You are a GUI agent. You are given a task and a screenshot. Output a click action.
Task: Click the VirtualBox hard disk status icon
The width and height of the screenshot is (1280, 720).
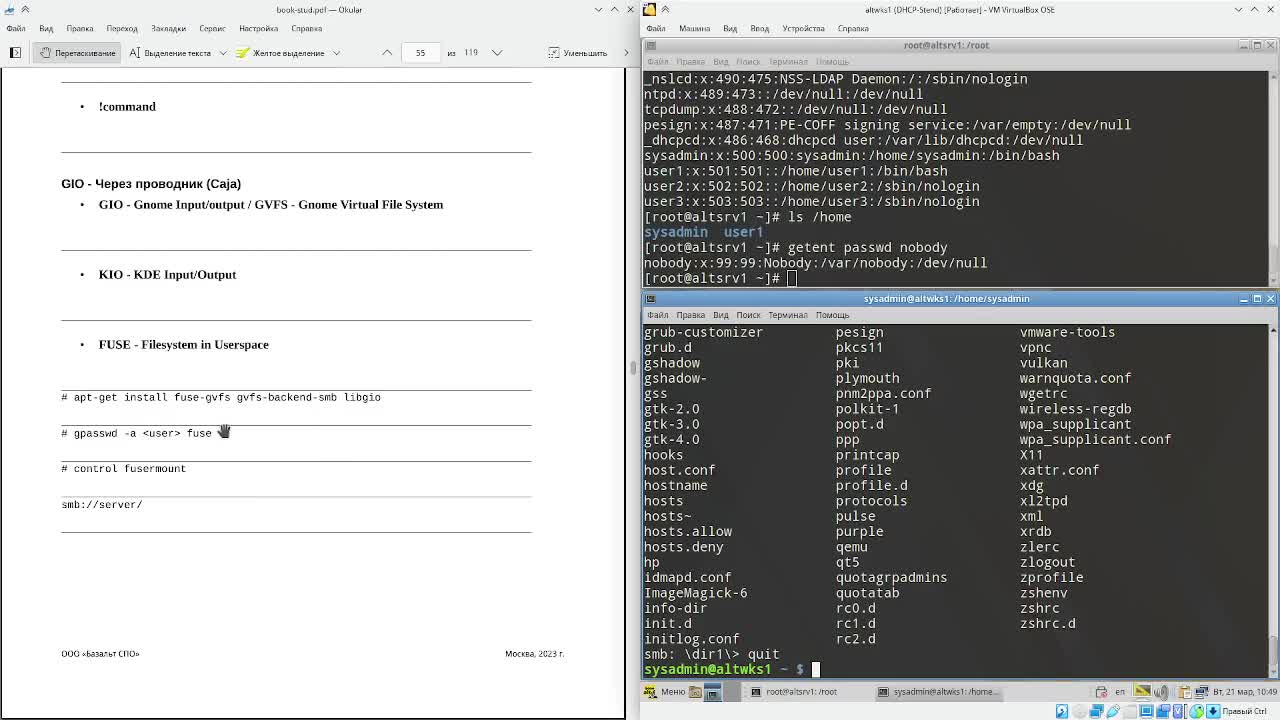point(1062,711)
